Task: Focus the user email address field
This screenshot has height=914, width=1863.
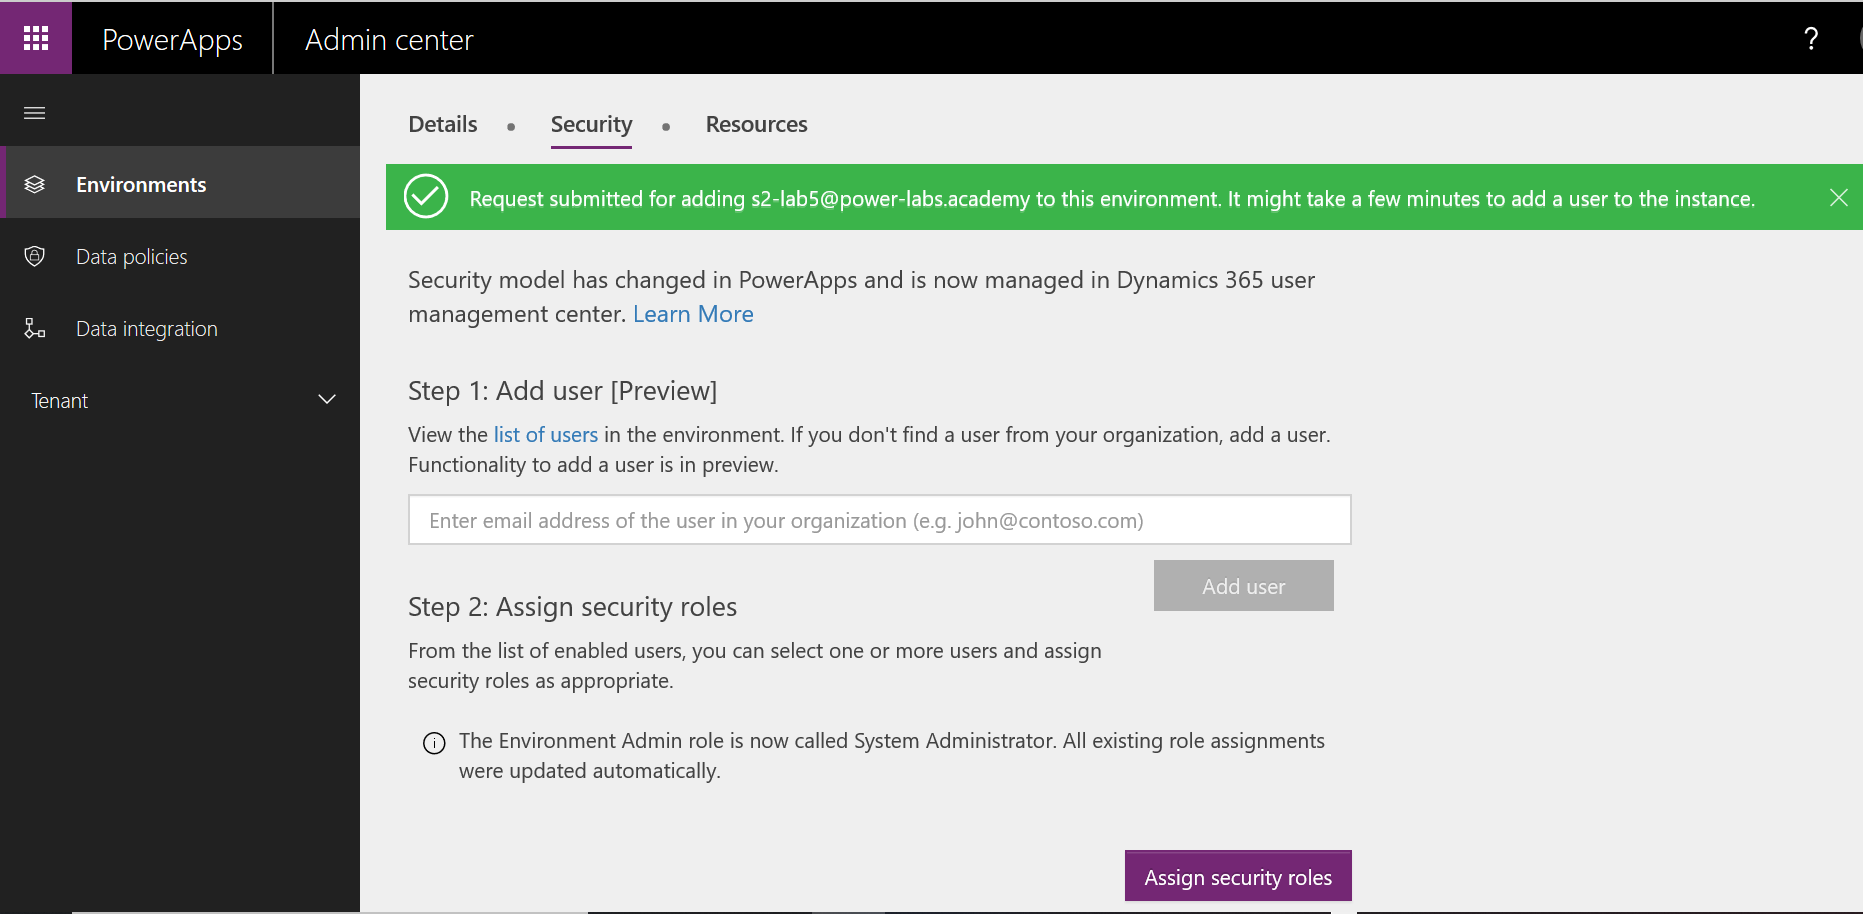Action: [879, 520]
